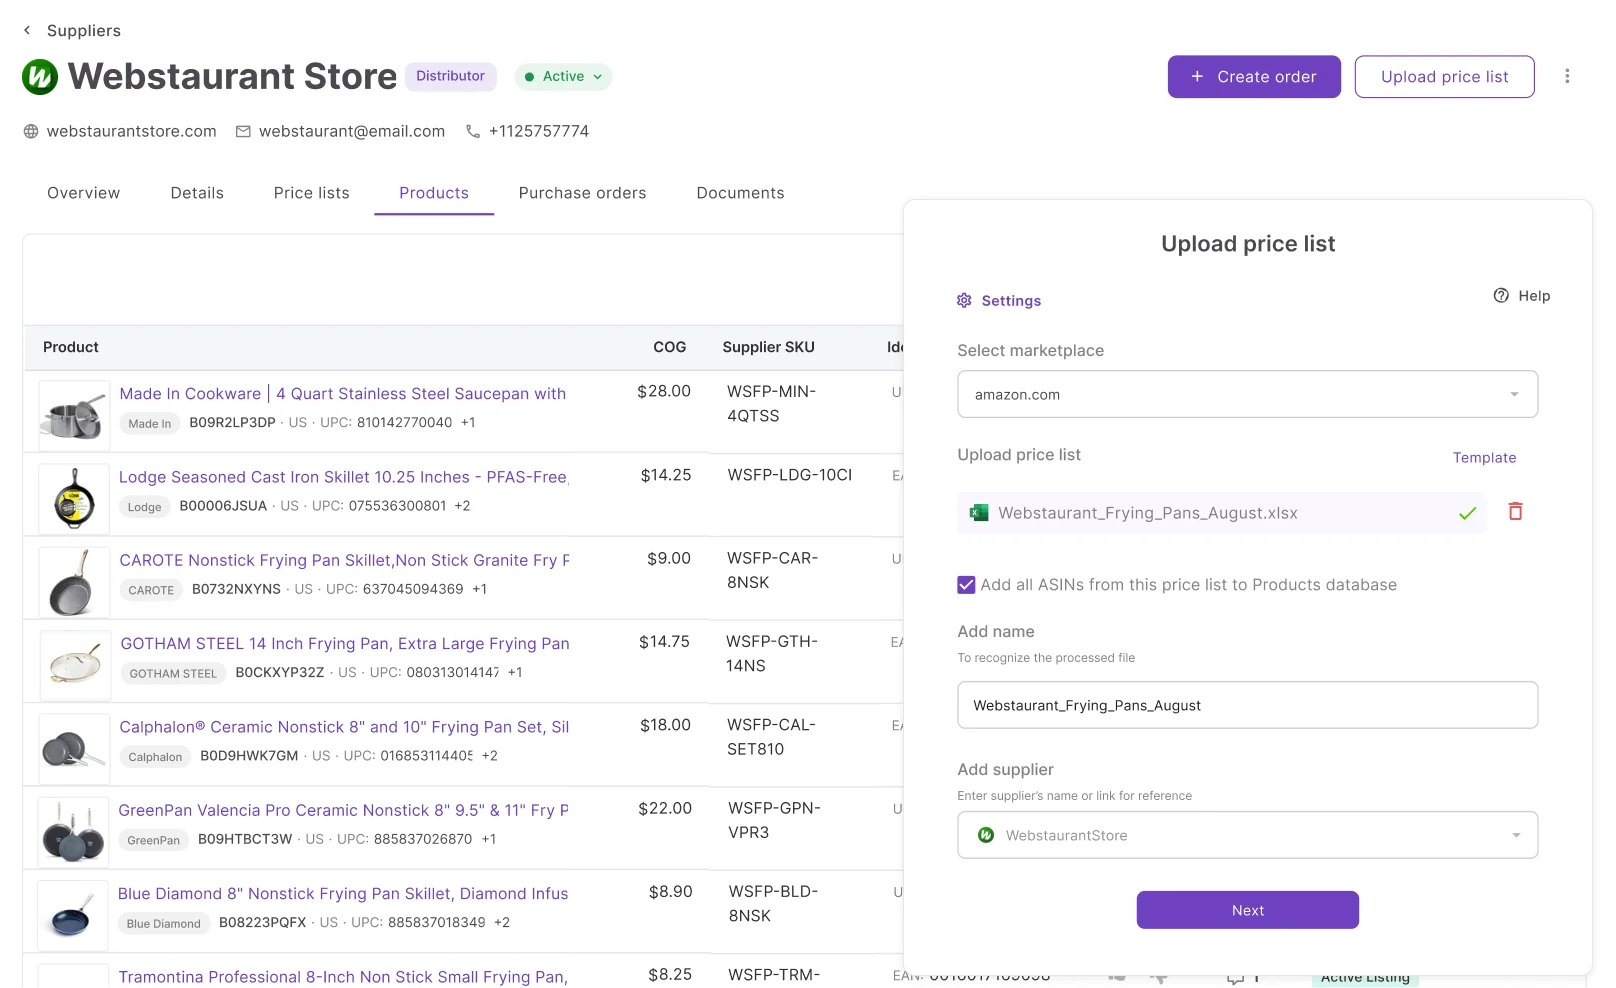Open the Template link
1616x988 pixels.
tap(1484, 457)
